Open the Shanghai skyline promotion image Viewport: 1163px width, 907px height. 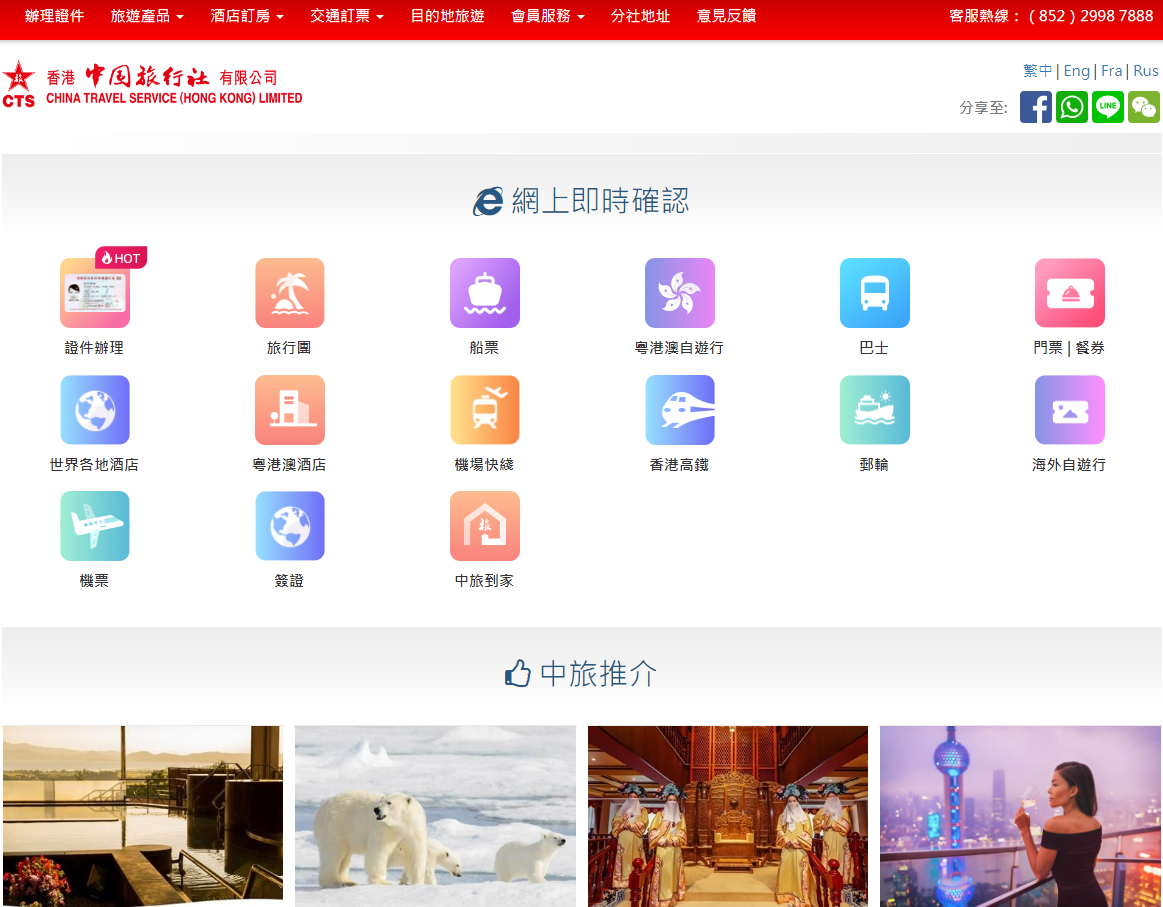click(x=1020, y=816)
